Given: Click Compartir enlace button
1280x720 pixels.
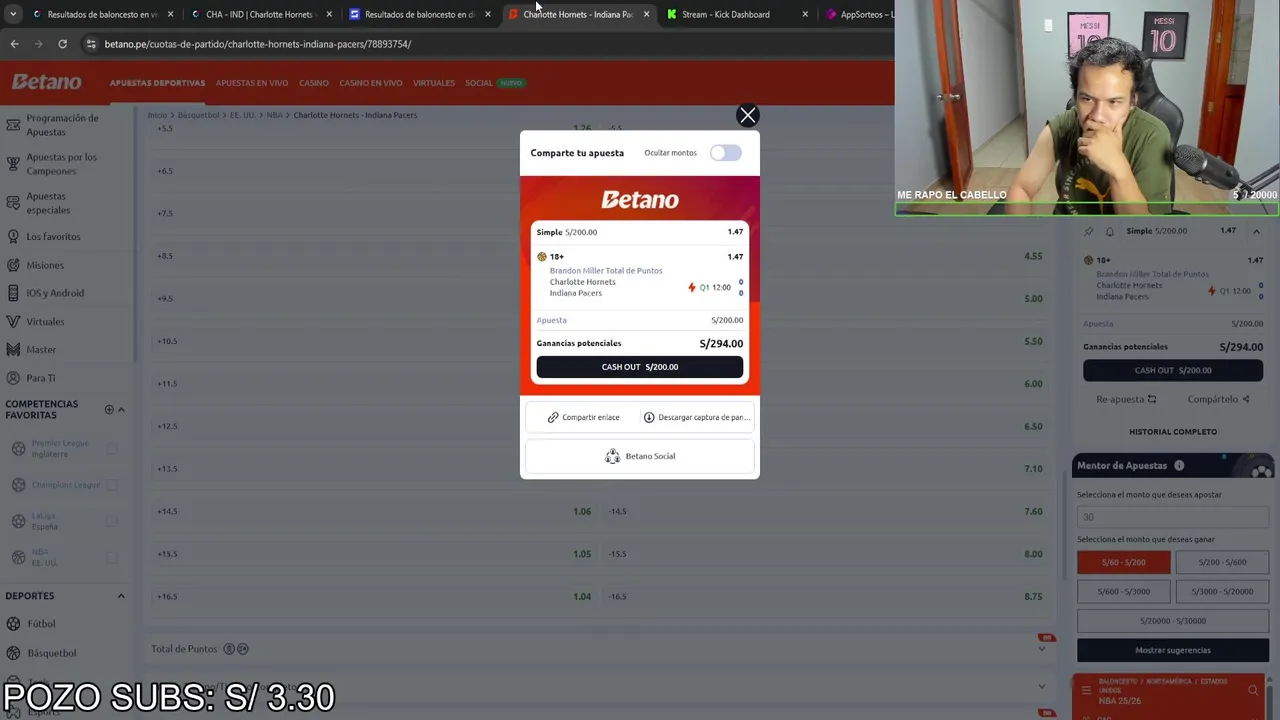Looking at the screenshot, I should click(583, 417).
